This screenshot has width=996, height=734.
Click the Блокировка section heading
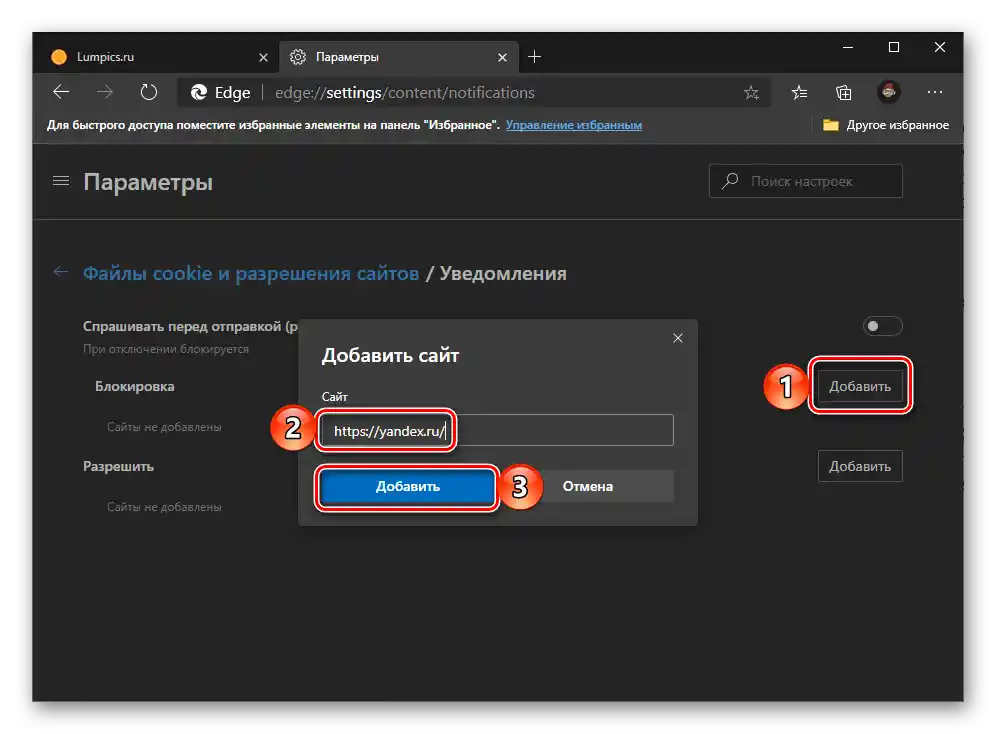(x=135, y=386)
